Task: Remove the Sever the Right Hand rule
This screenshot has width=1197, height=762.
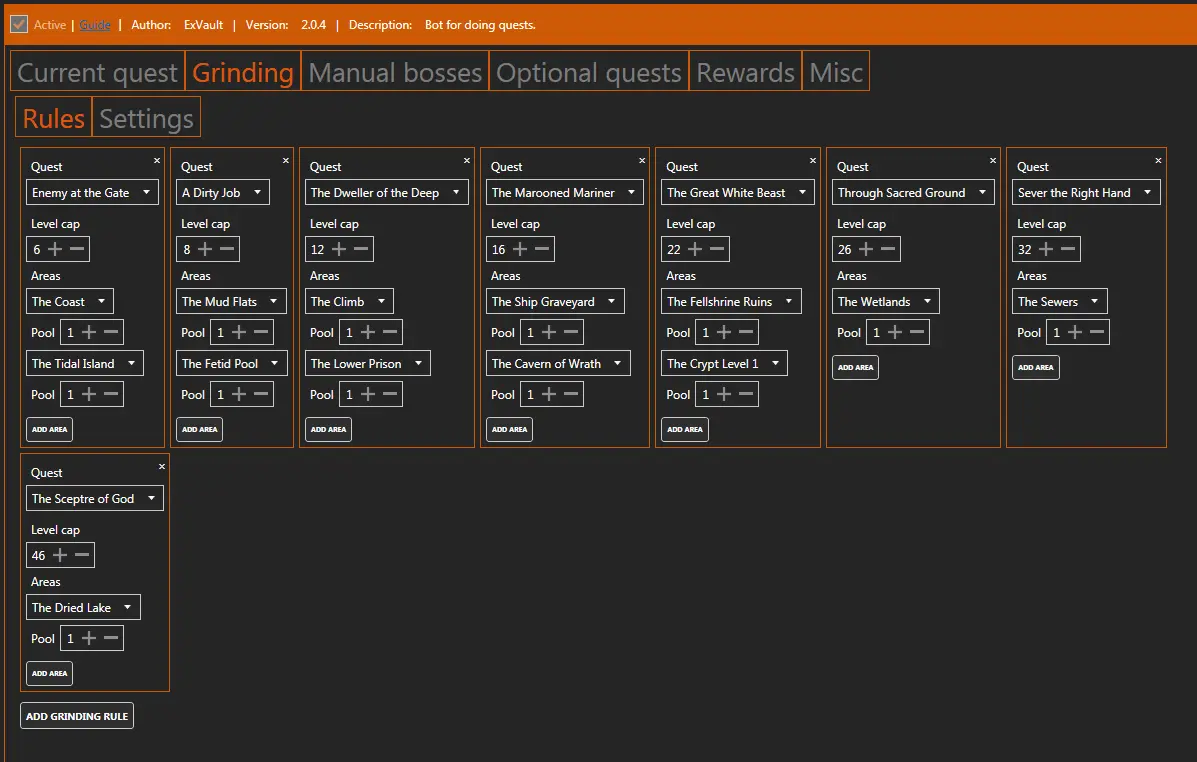Action: tap(1159, 160)
